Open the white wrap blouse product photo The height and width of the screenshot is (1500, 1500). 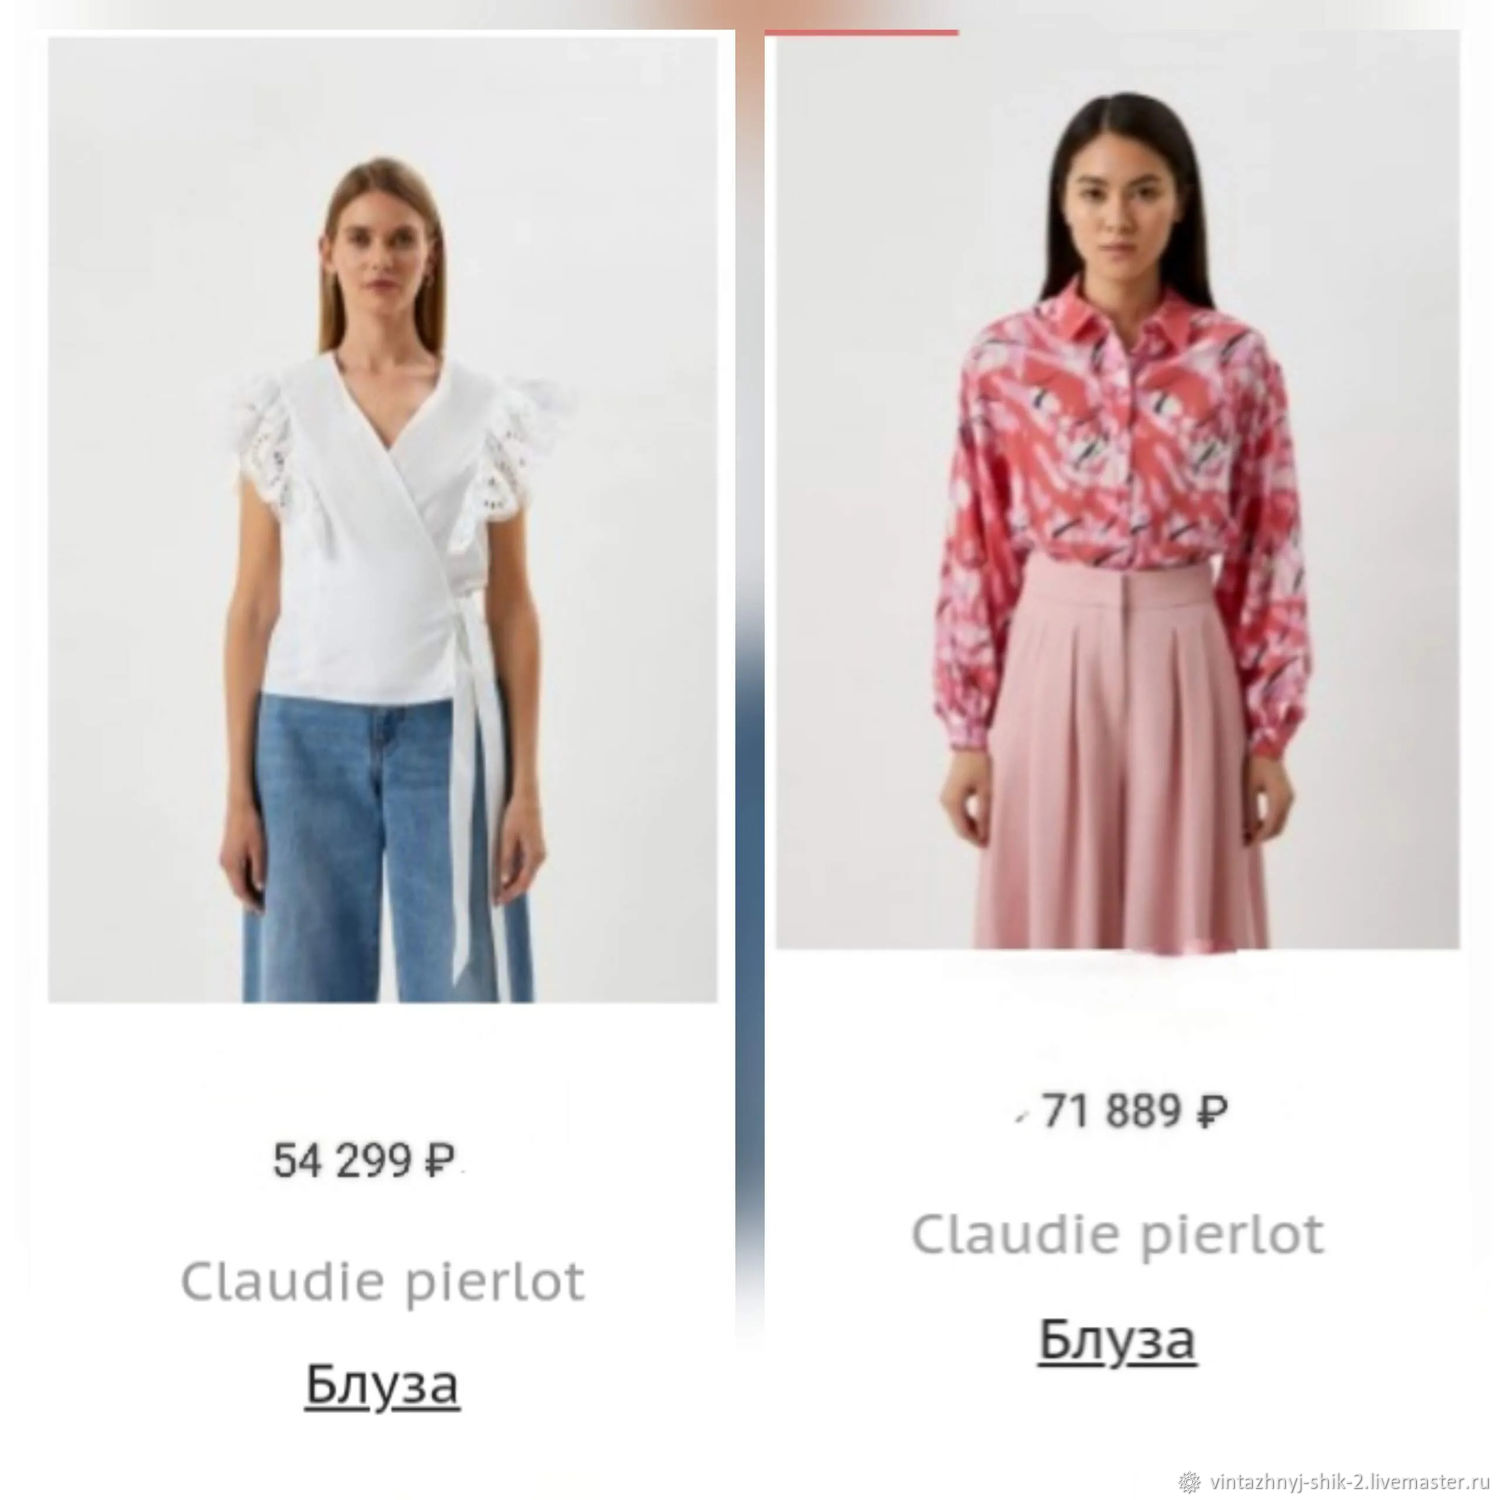tap(382, 520)
